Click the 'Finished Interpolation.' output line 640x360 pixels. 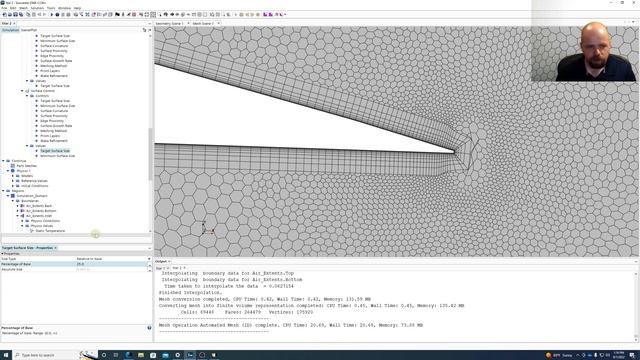(x=190, y=293)
